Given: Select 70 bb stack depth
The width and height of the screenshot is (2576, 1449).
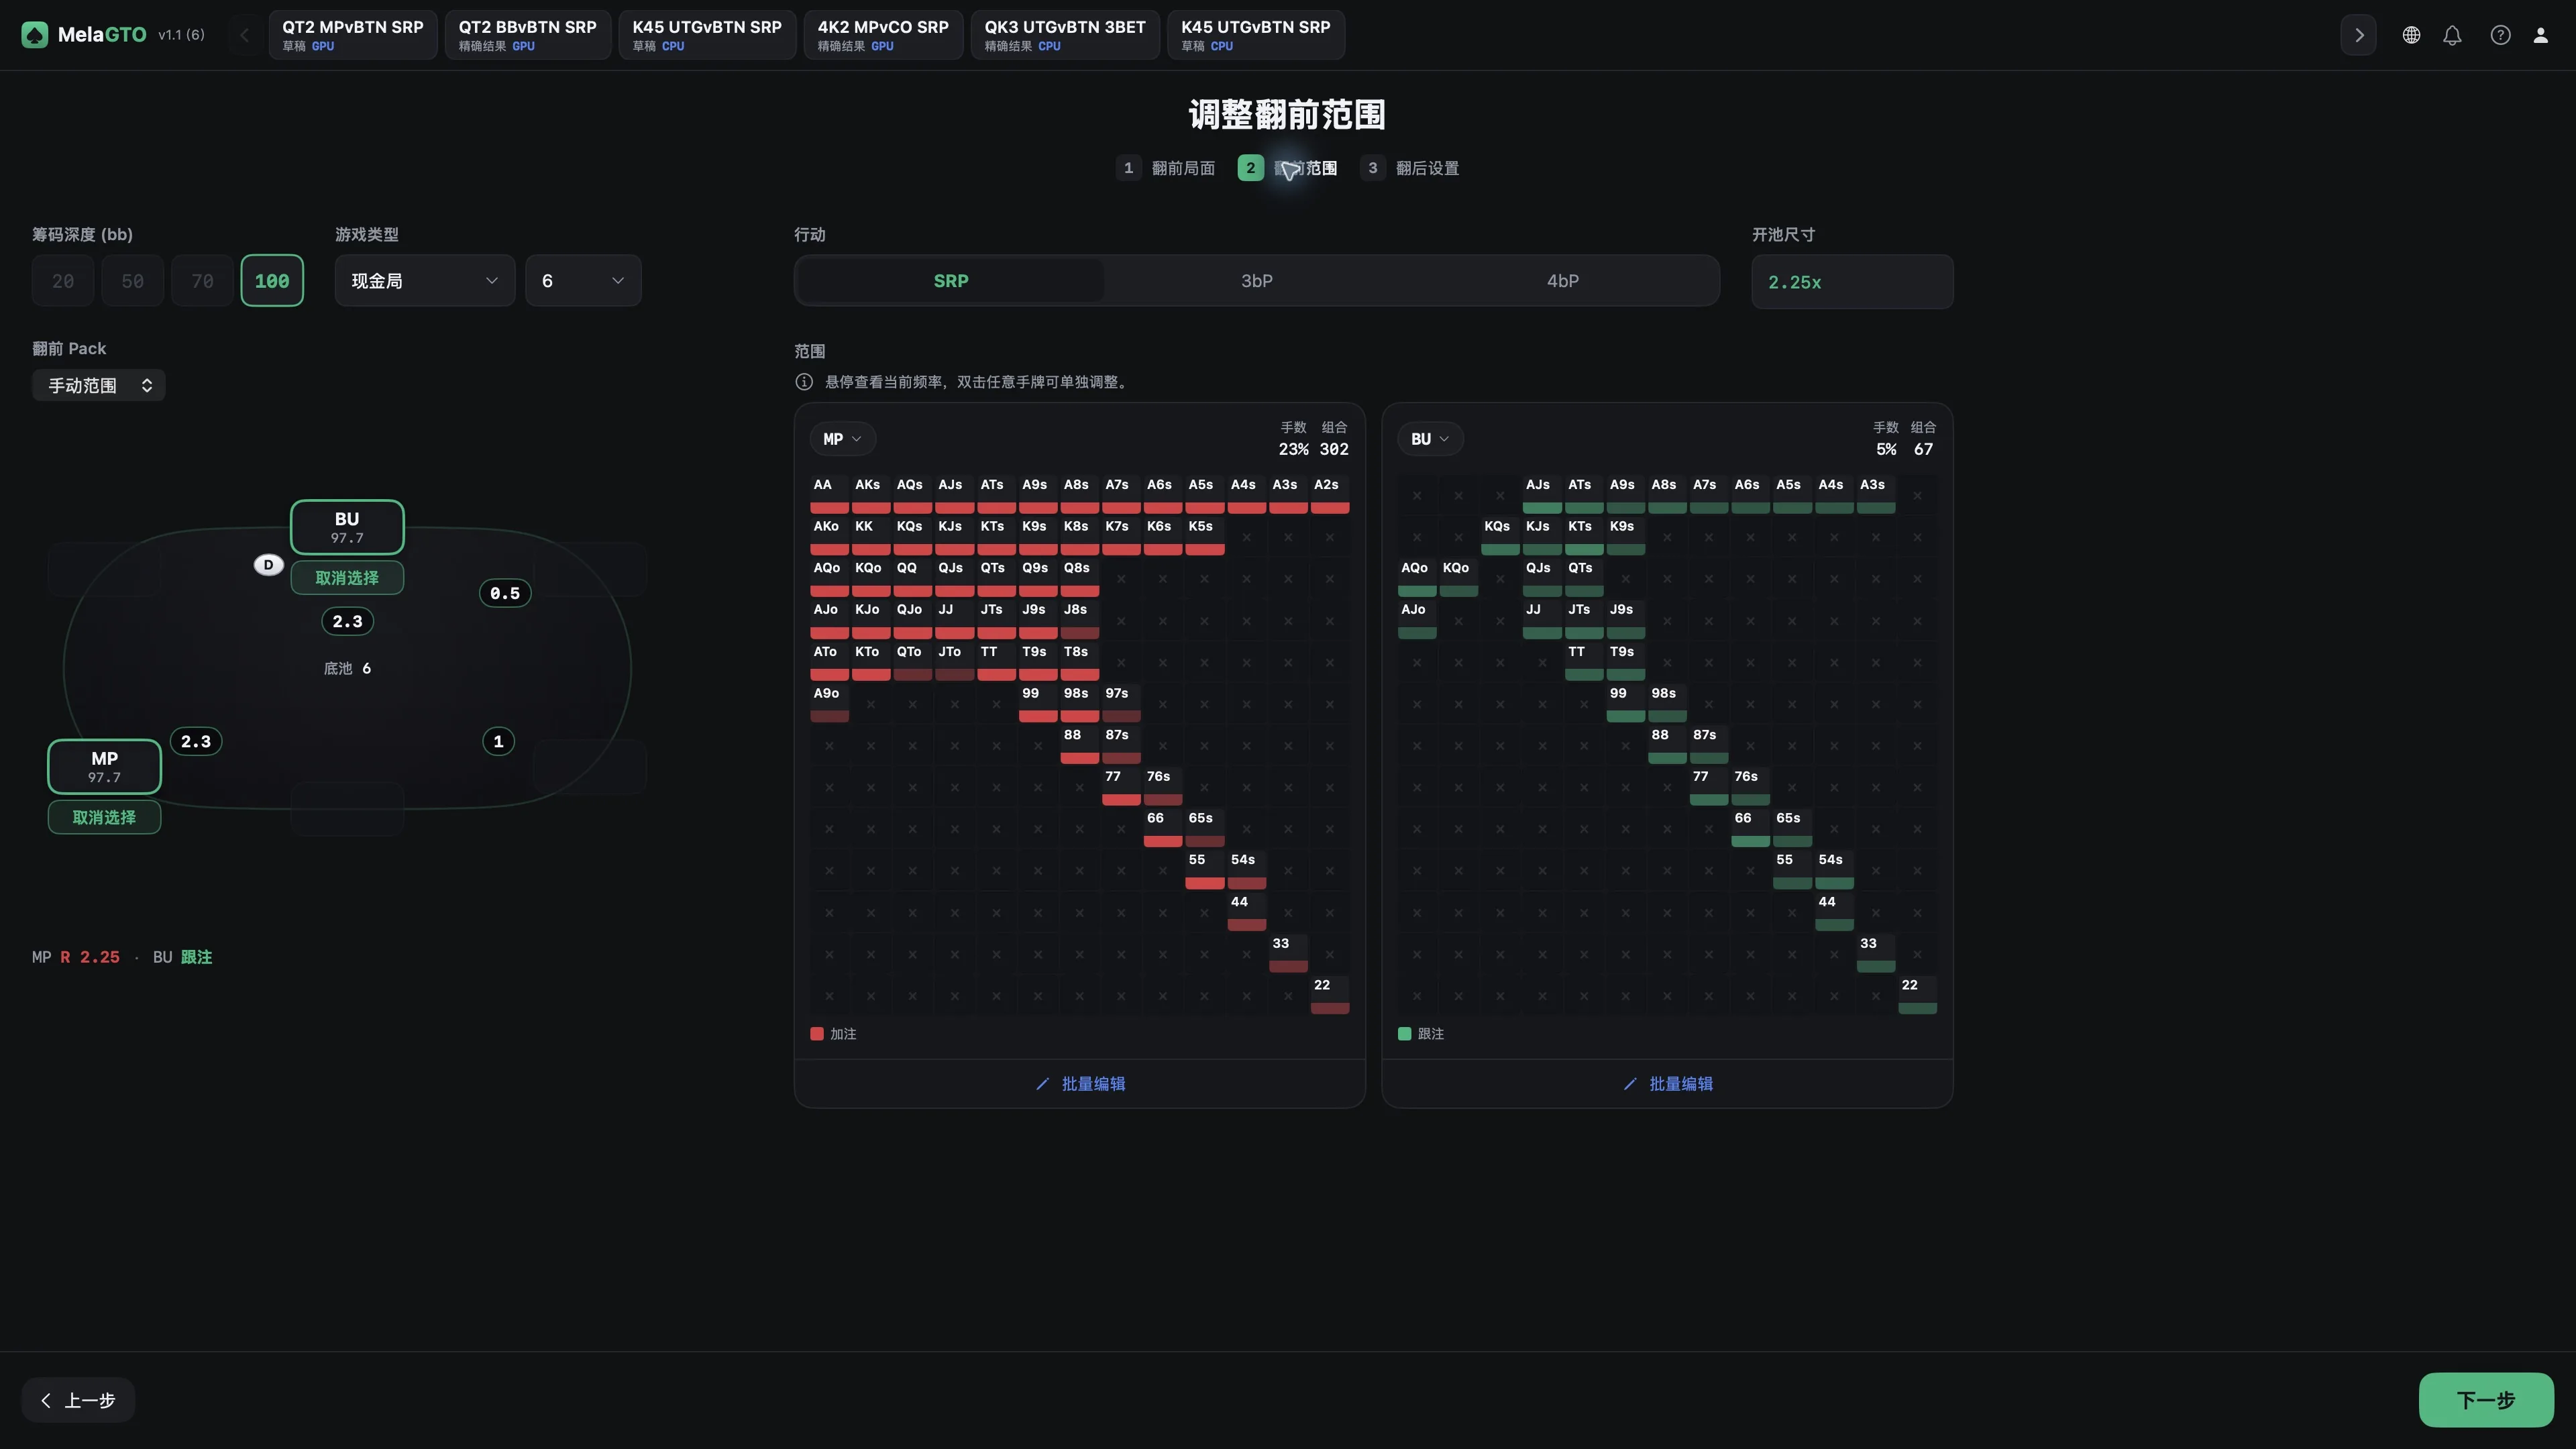Looking at the screenshot, I should (x=202, y=281).
